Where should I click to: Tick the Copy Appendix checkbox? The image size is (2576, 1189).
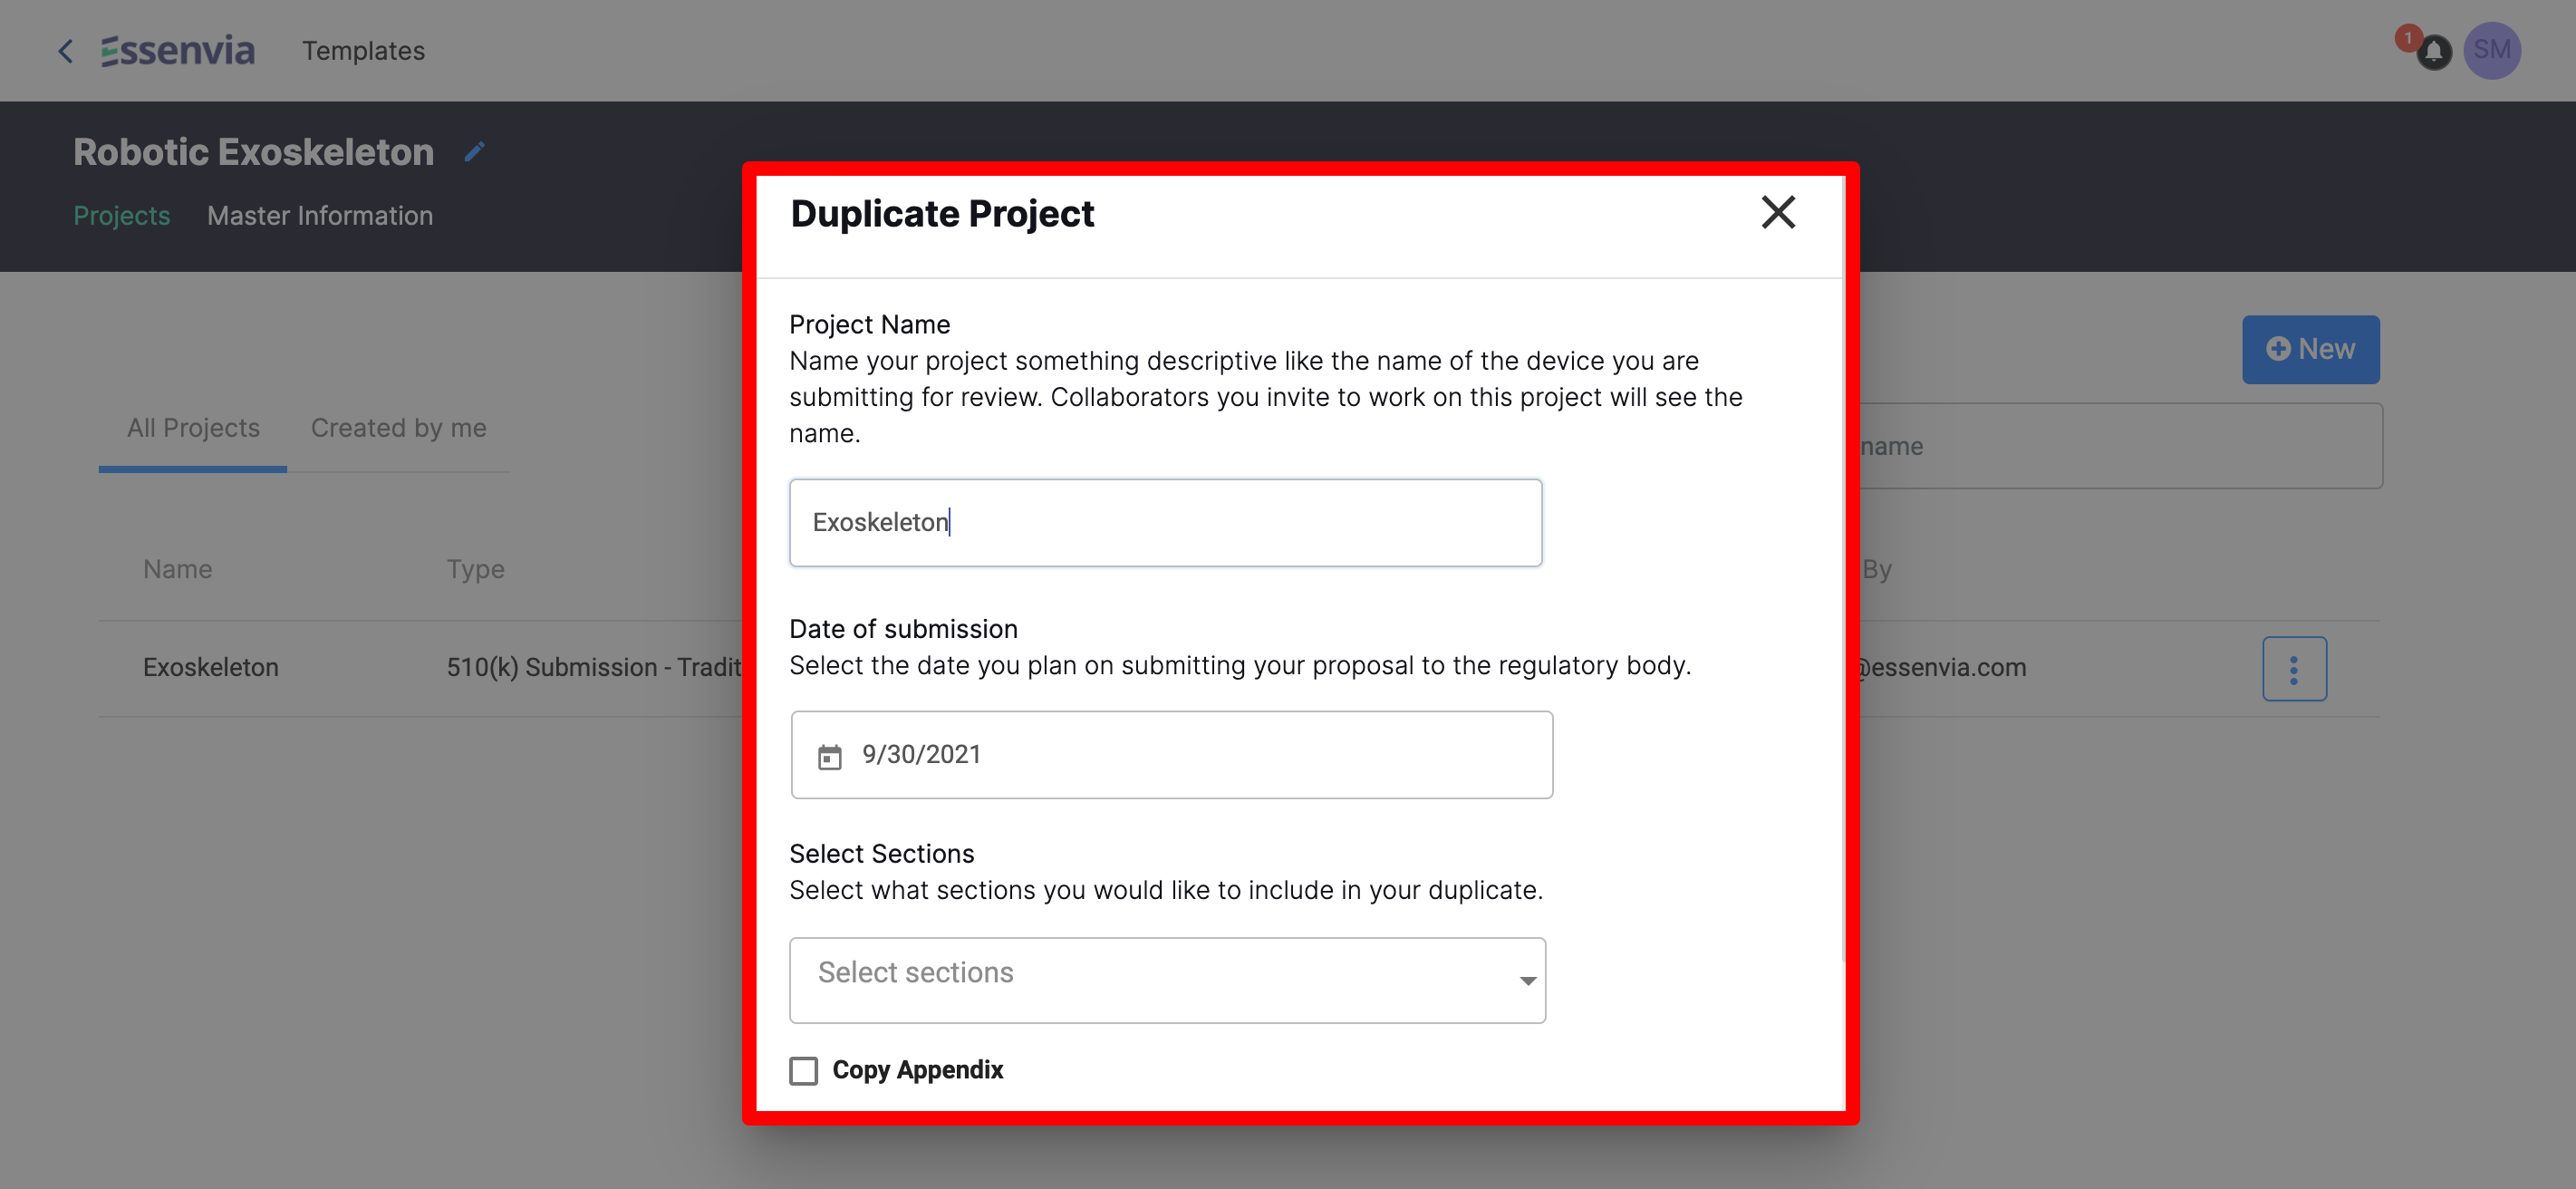(x=803, y=1070)
